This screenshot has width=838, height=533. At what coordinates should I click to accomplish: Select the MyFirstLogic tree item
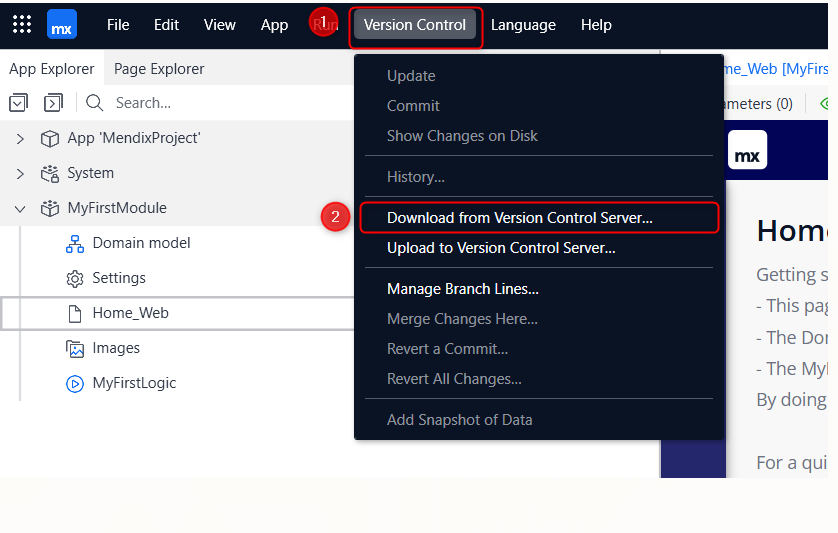pyautogui.click(x=134, y=383)
